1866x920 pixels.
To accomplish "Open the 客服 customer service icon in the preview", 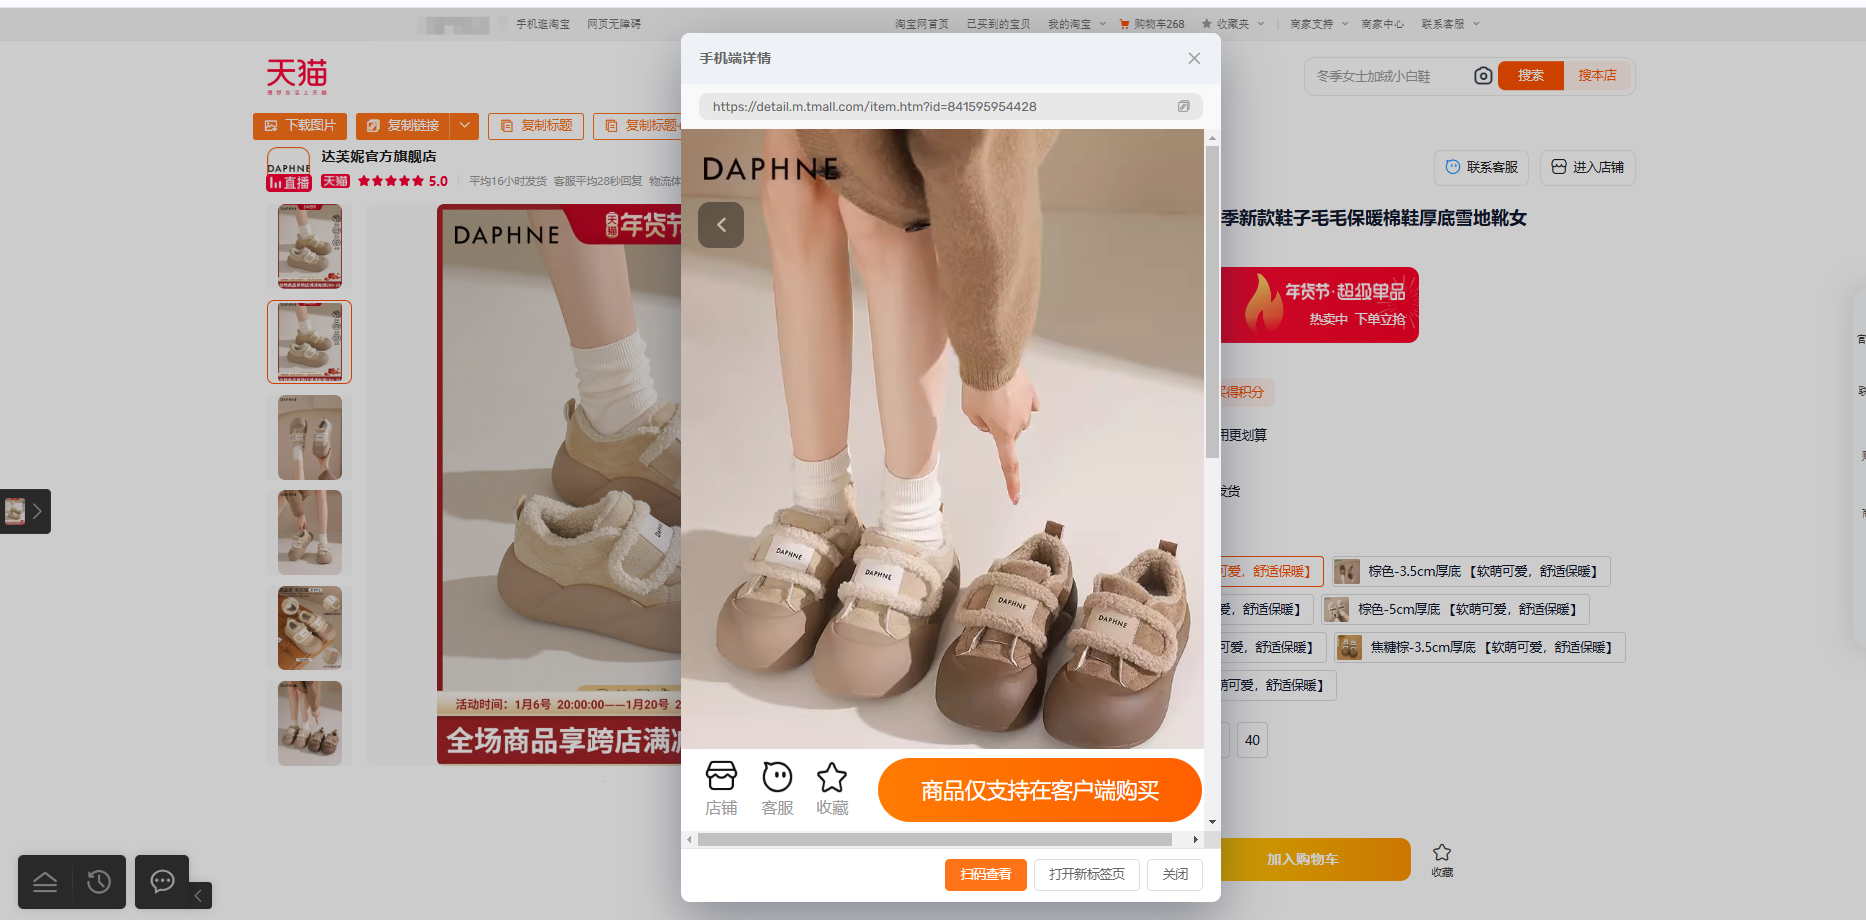I will tap(777, 789).
